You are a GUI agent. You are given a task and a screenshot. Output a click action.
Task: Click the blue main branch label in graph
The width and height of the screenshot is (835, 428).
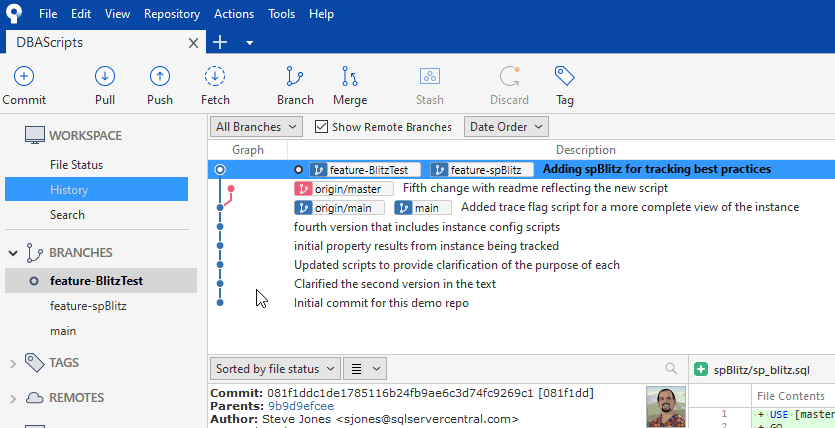point(423,208)
